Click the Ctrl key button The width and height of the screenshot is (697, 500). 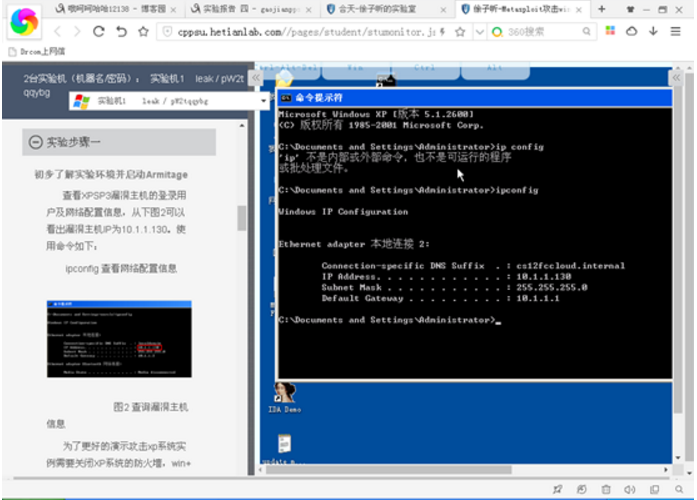425,68
